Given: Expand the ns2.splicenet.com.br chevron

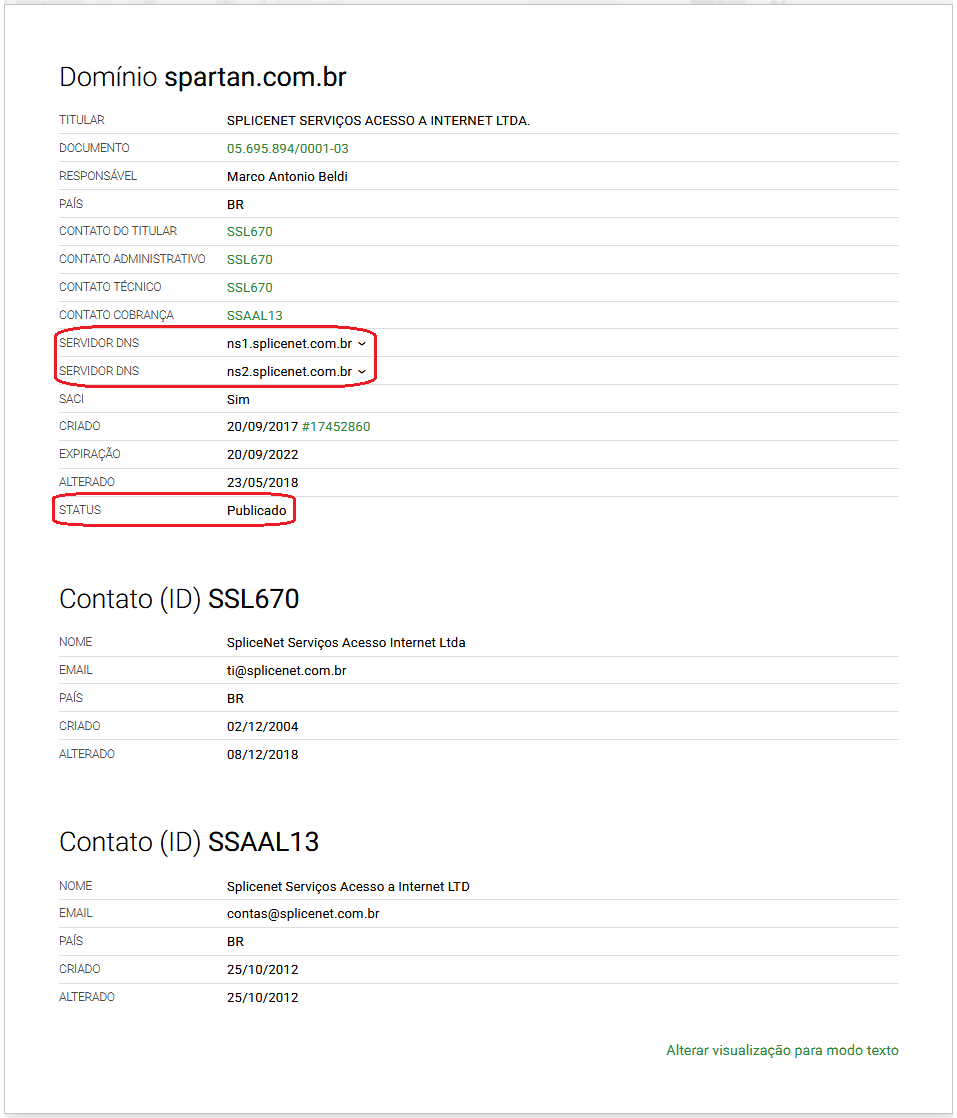Looking at the screenshot, I should pyautogui.click(x=362, y=372).
